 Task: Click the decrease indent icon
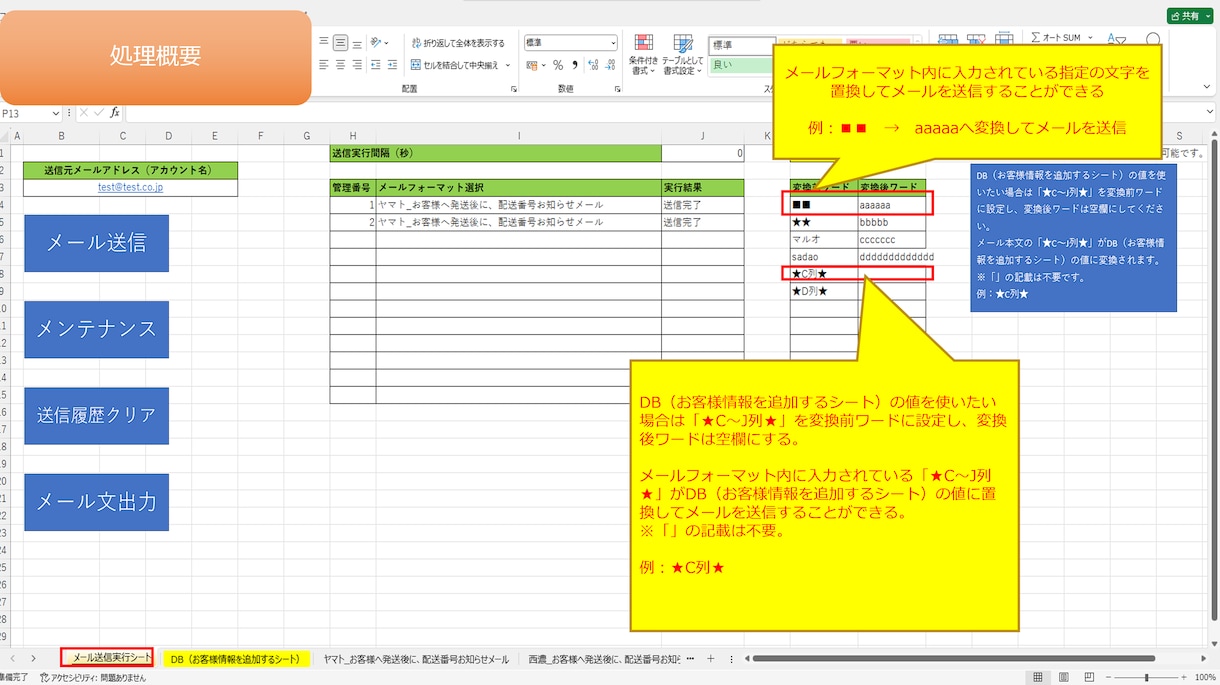(x=376, y=65)
